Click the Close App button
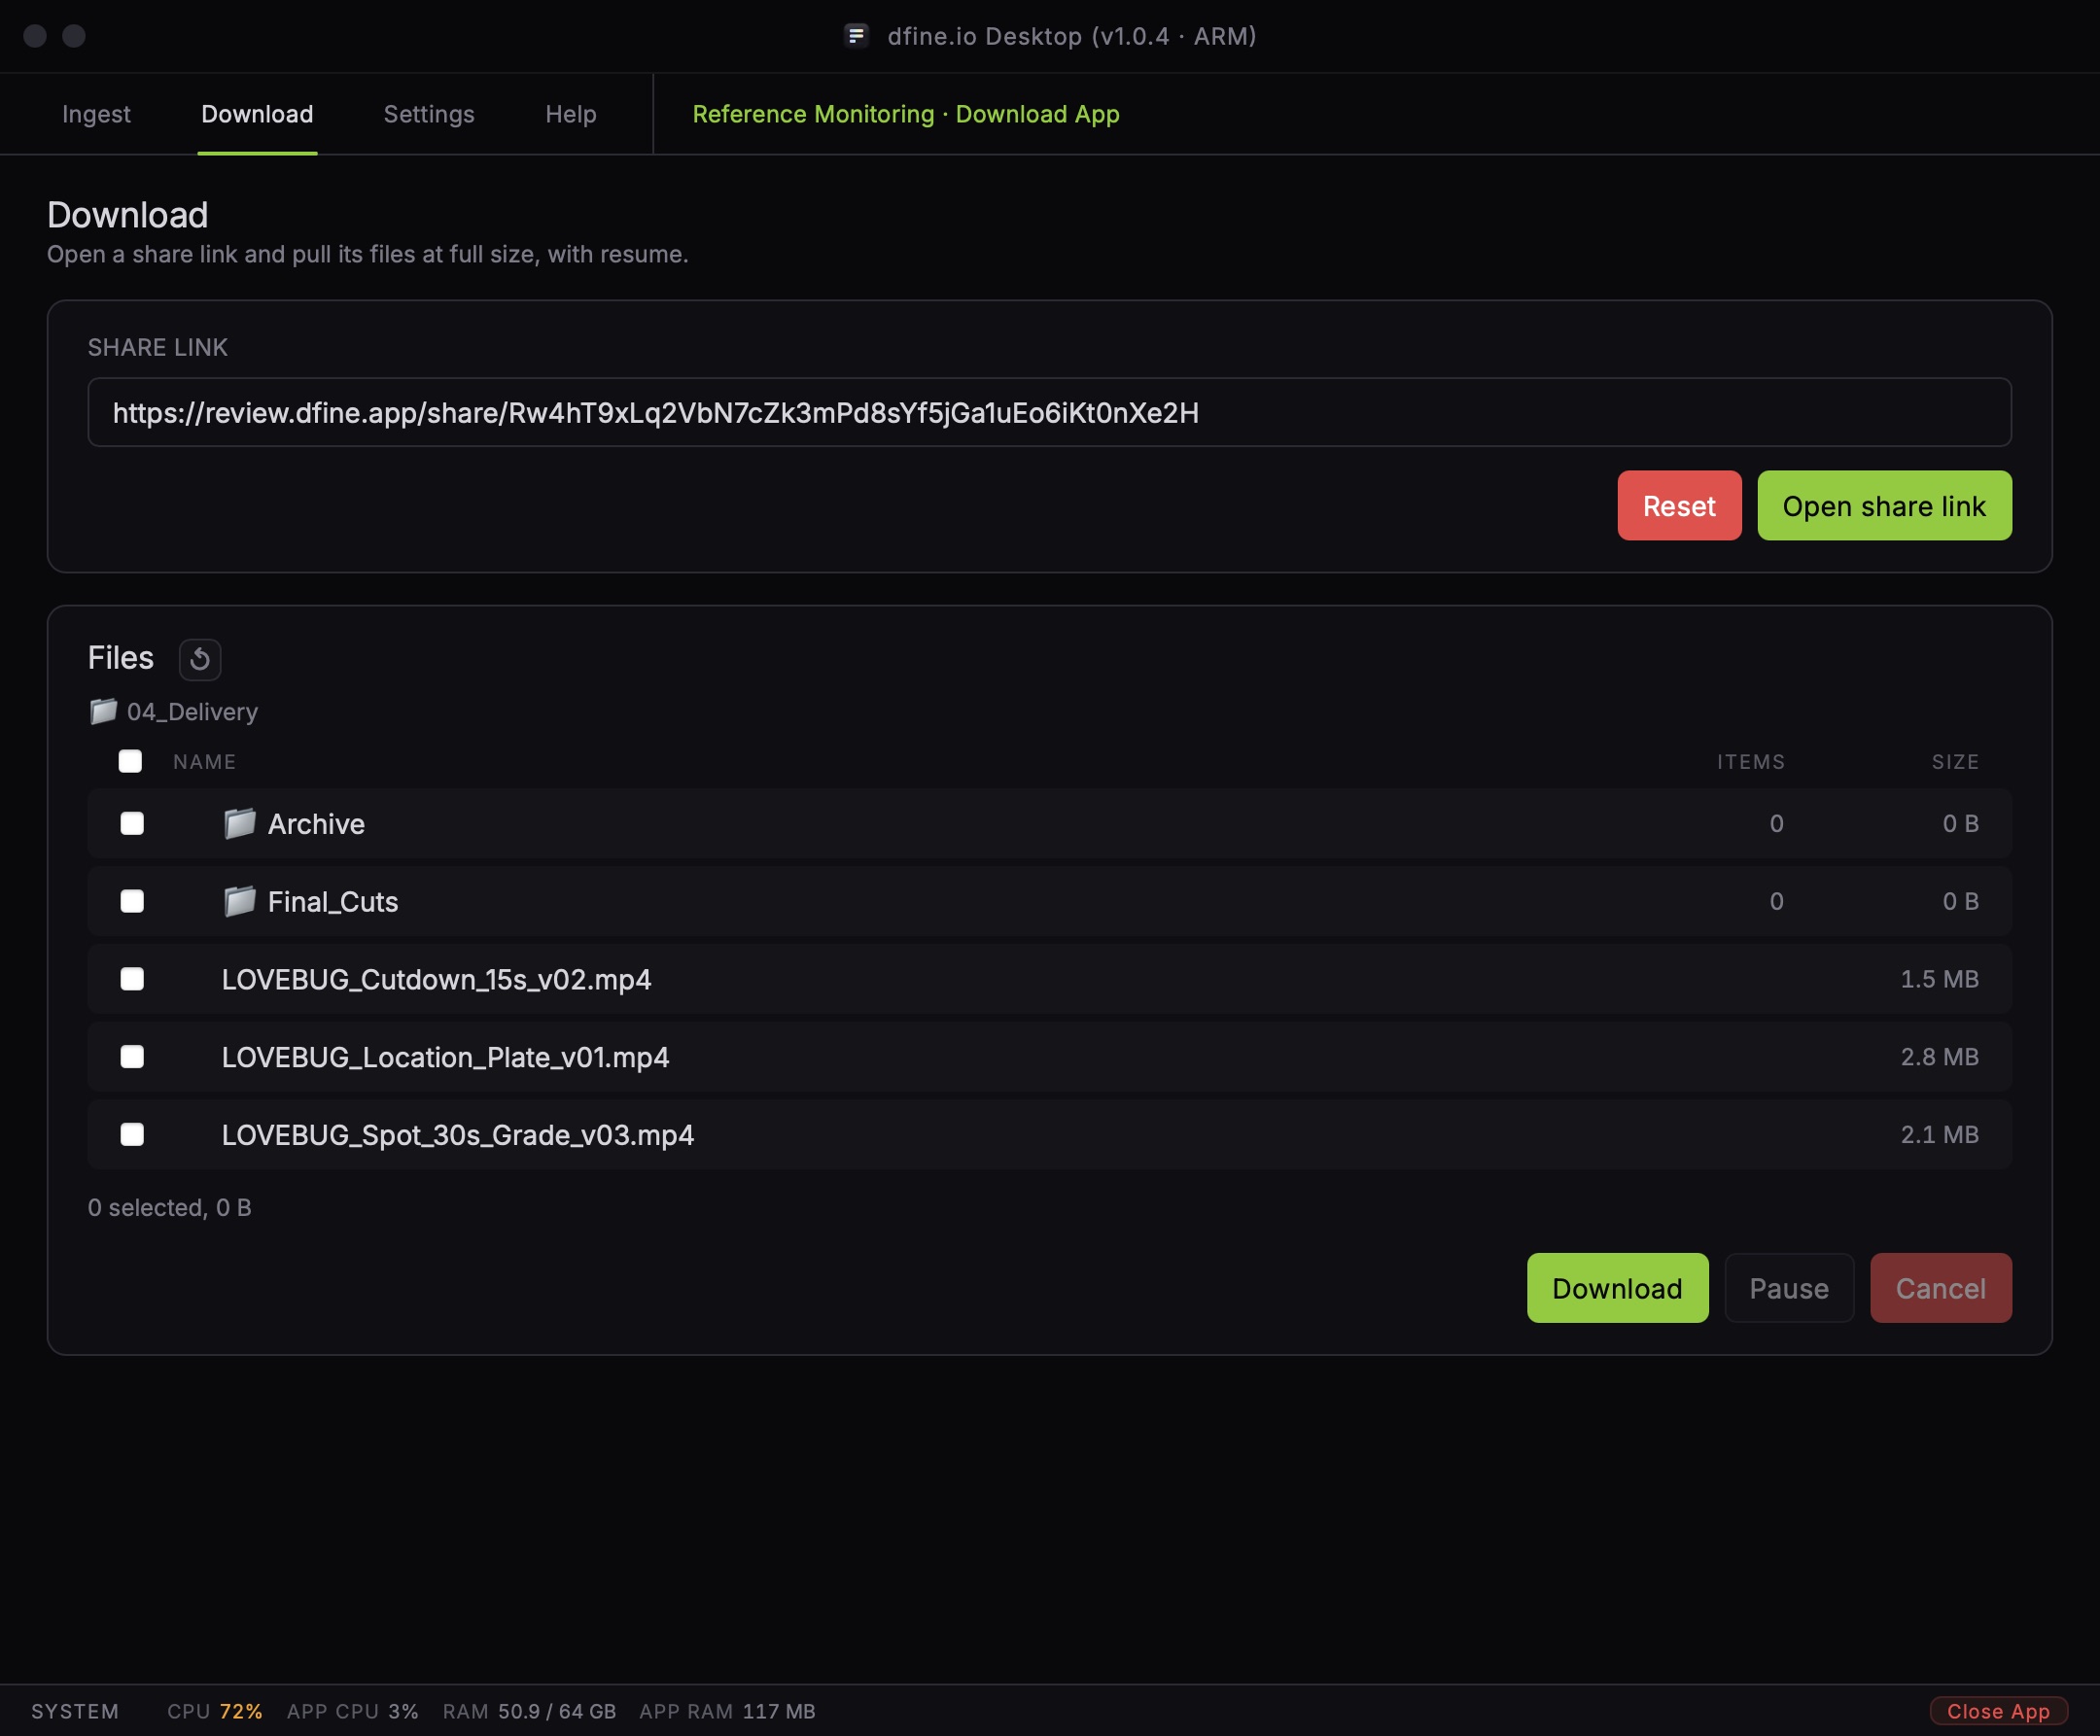 [x=1998, y=1711]
